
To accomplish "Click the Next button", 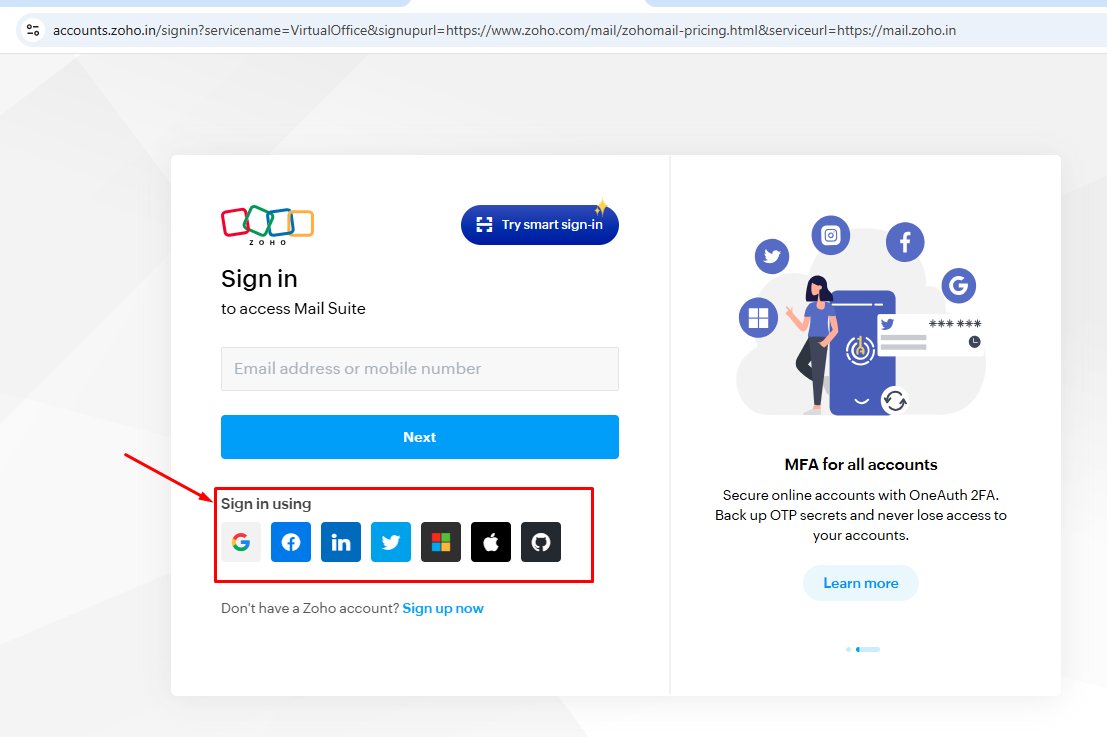I will coord(420,437).
